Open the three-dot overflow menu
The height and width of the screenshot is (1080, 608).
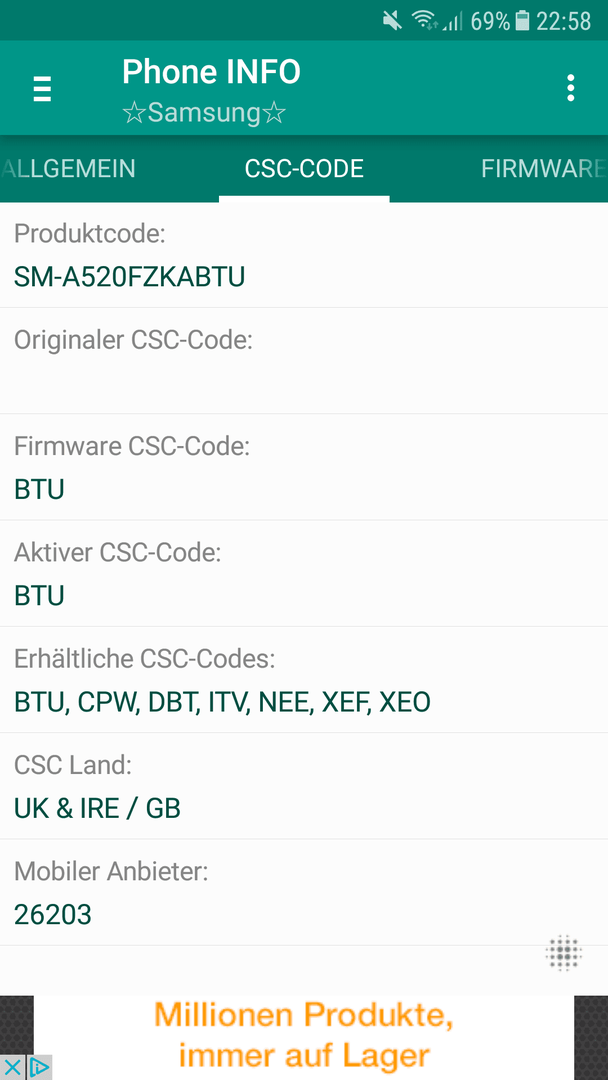point(570,88)
